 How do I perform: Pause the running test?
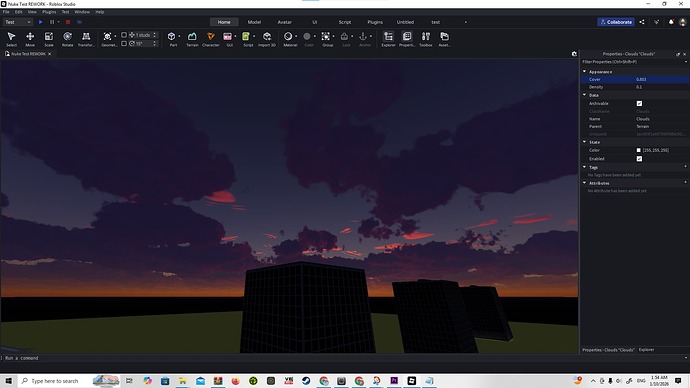(x=52, y=22)
